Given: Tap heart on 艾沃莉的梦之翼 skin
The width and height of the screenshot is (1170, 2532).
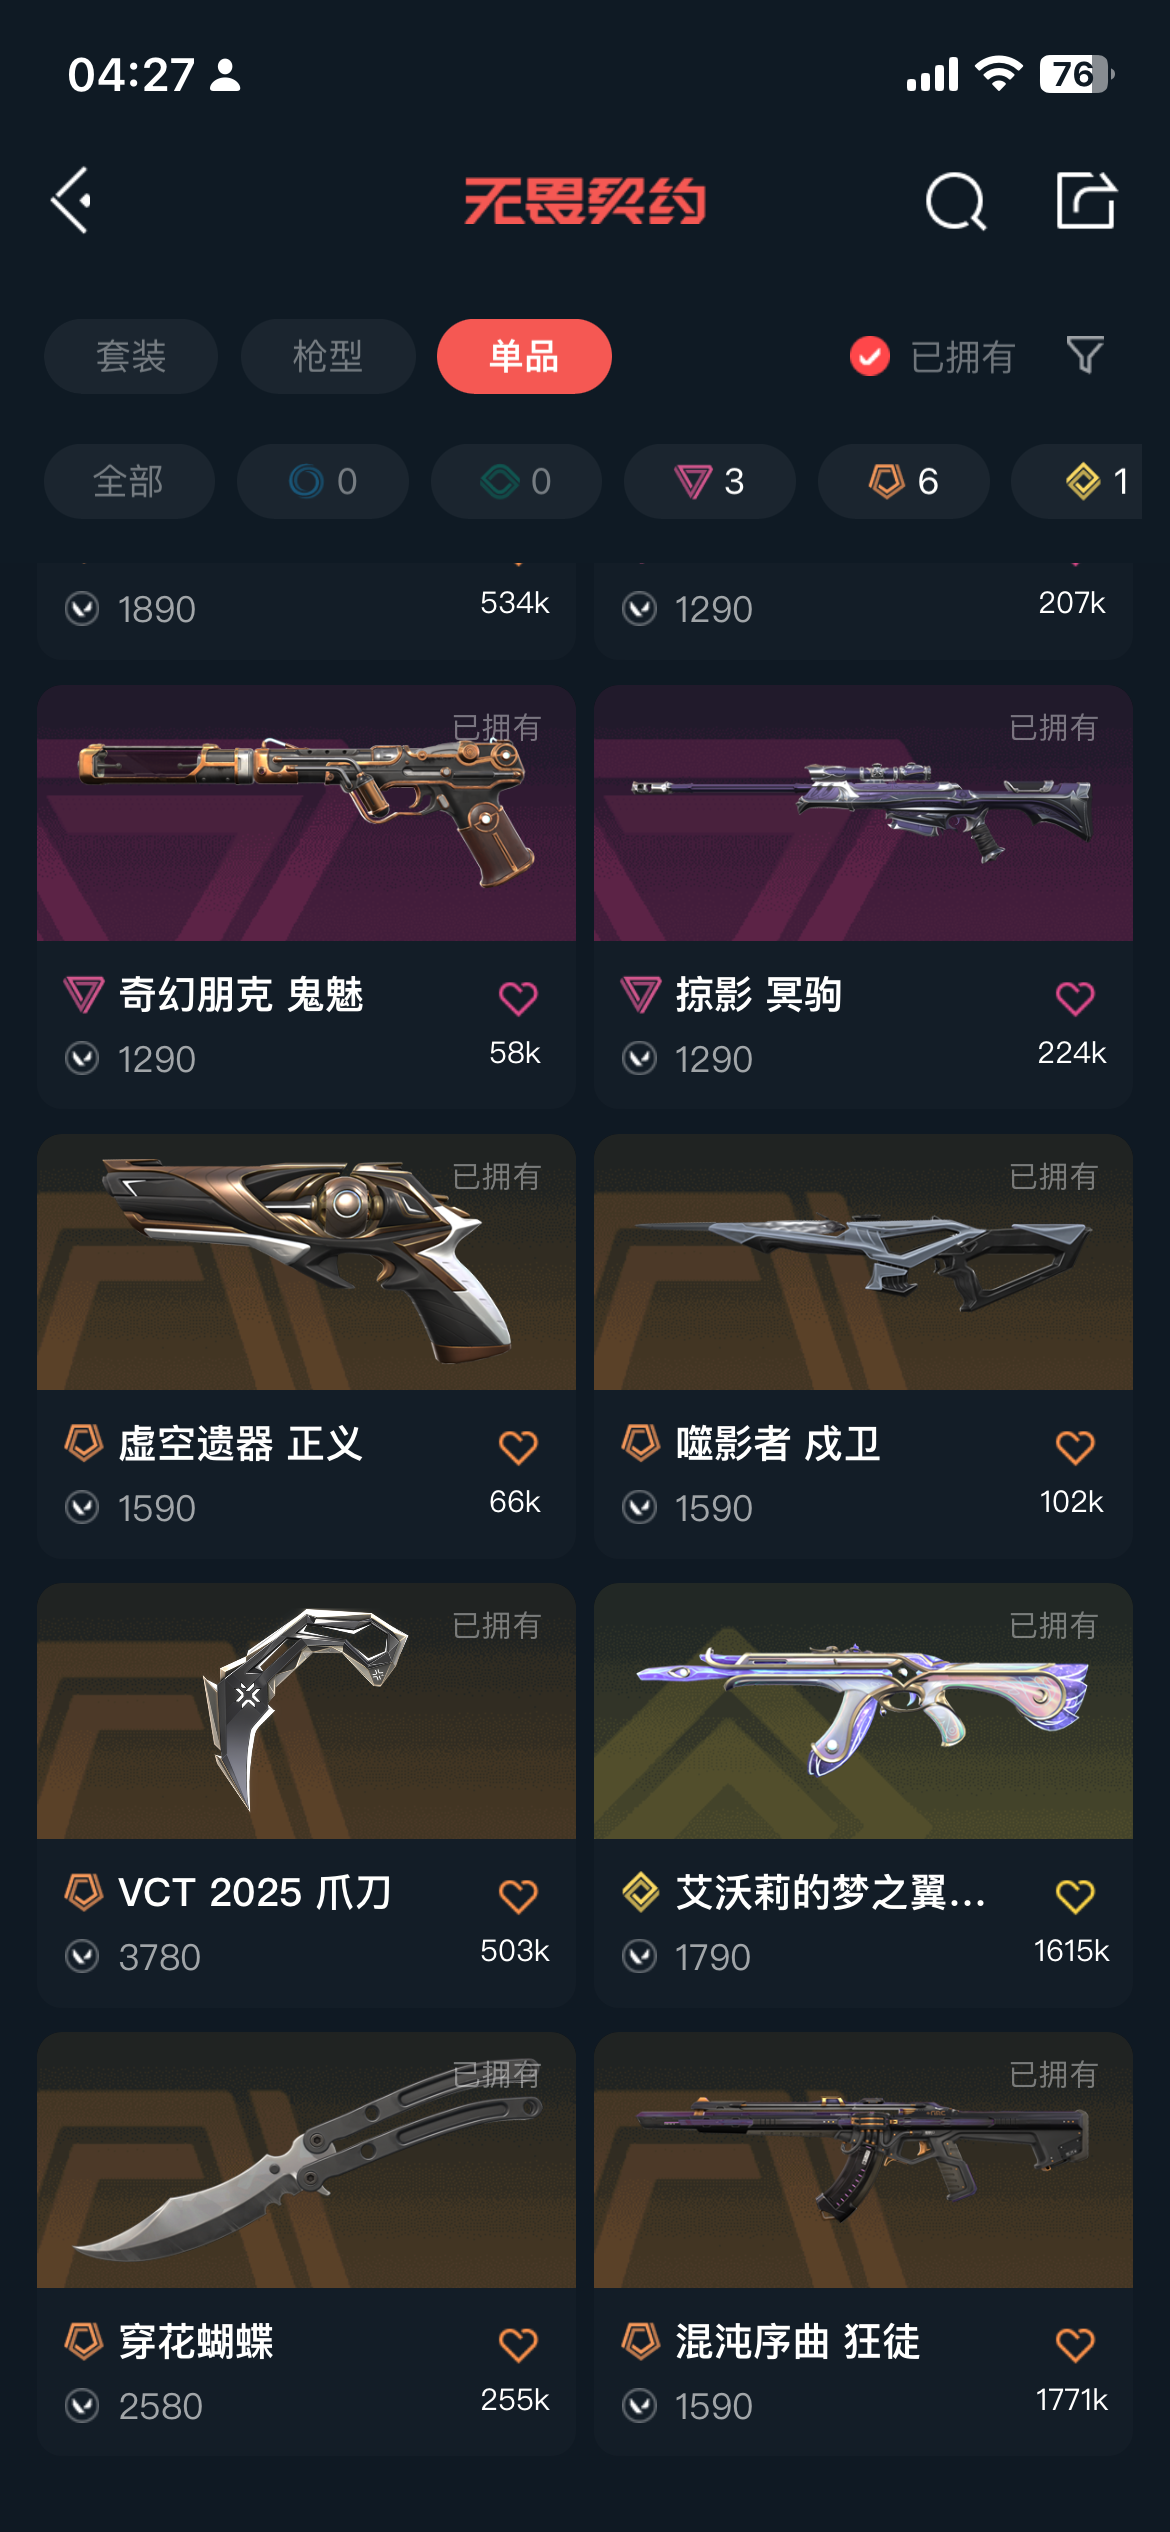Looking at the screenshot, I should (1075, 1896).
